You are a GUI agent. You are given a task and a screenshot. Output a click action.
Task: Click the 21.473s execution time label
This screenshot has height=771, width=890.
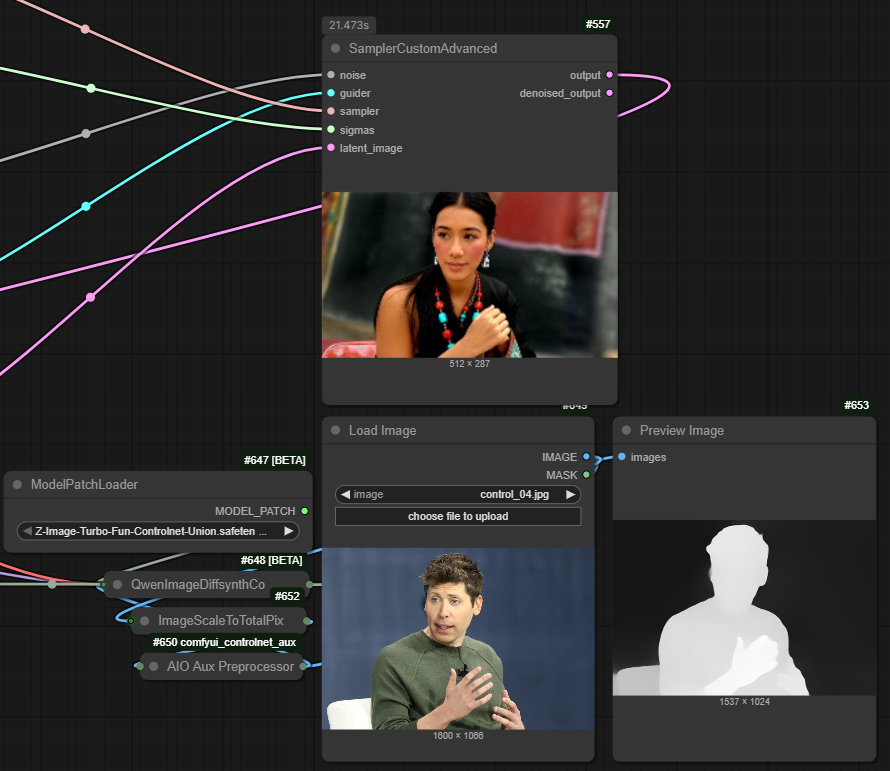(x=349, y=26)
